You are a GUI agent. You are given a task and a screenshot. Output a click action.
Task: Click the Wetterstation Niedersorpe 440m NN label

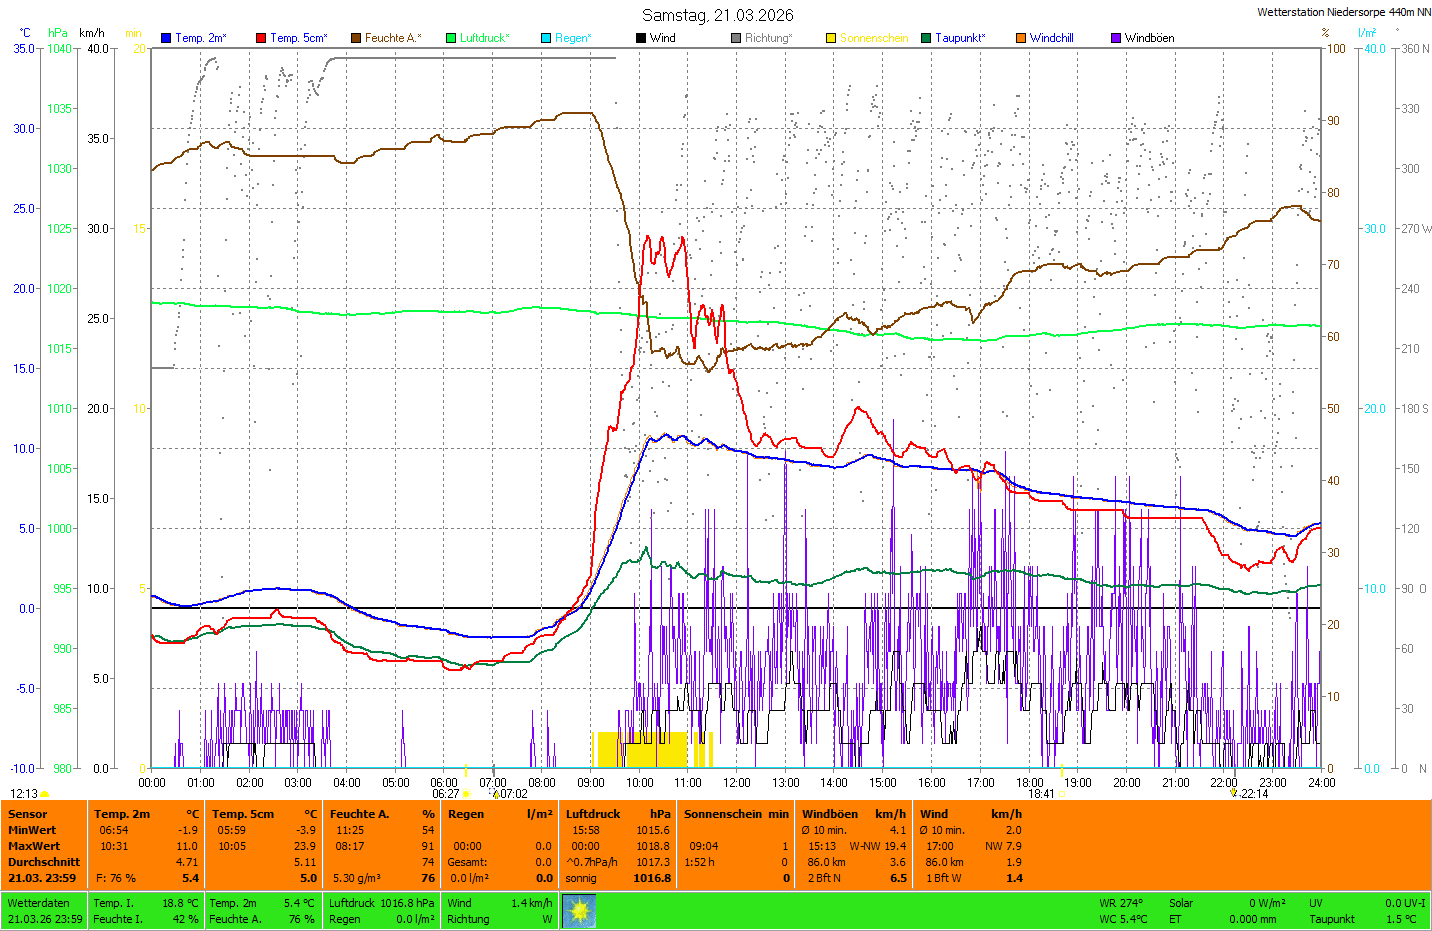(x=1343, y=12)
